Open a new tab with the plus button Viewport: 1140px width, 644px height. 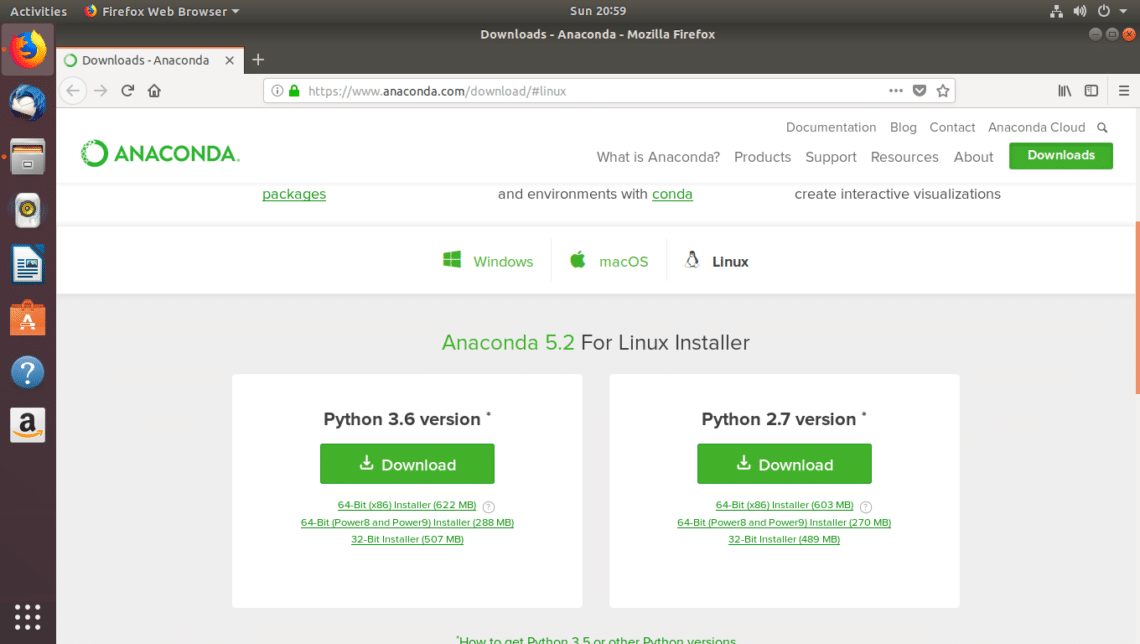tap(258, 60)
